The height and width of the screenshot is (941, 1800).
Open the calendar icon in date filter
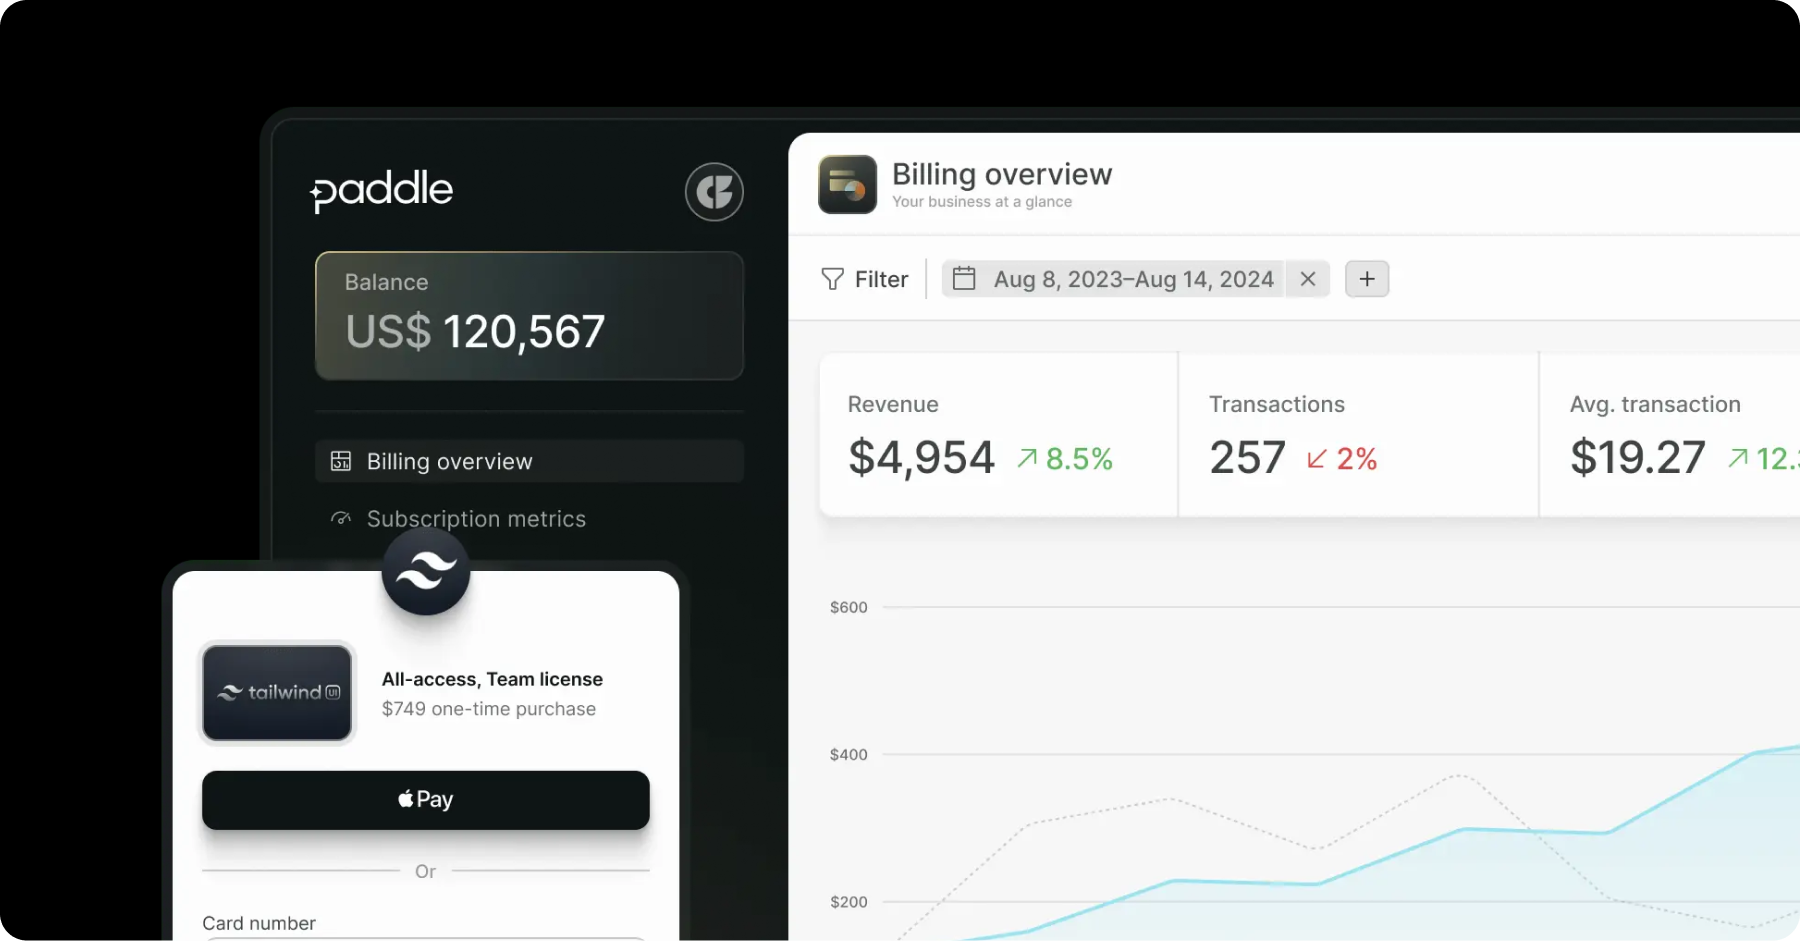tap(964, 278)
